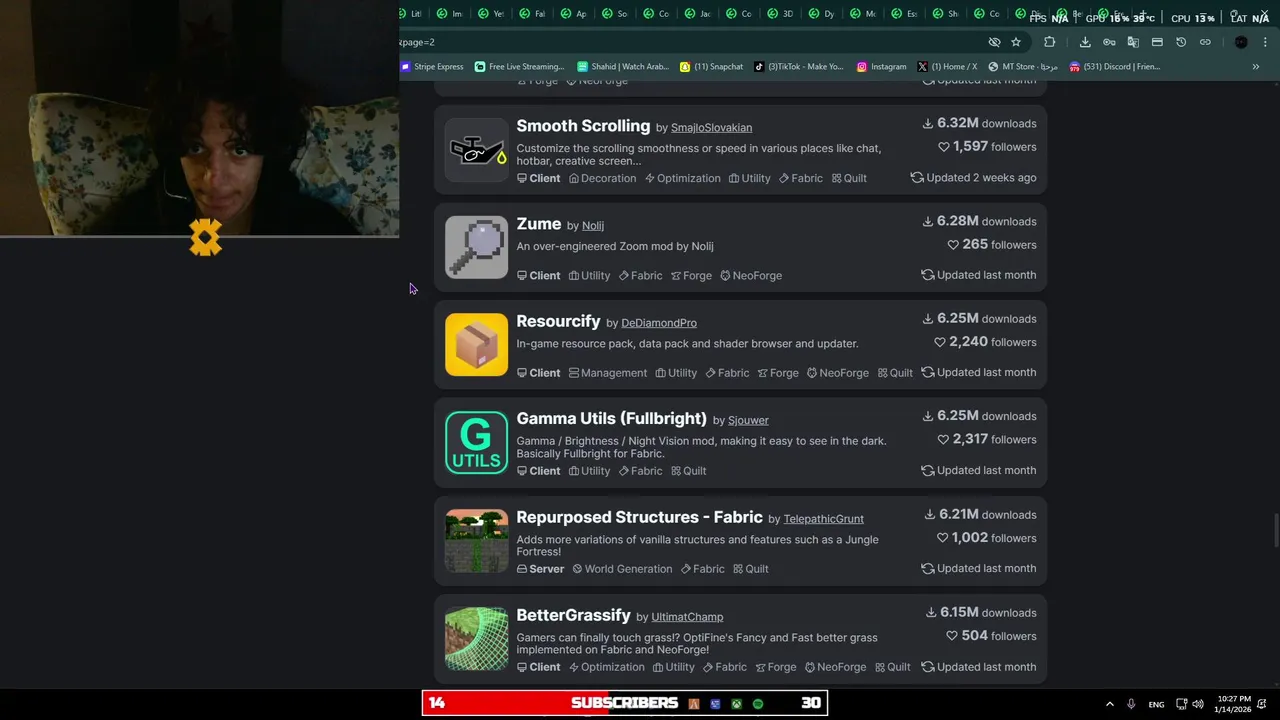Open Repurposed Structures jungle thumbnail
Viewport: 1280px width, 720px height.
476,540
